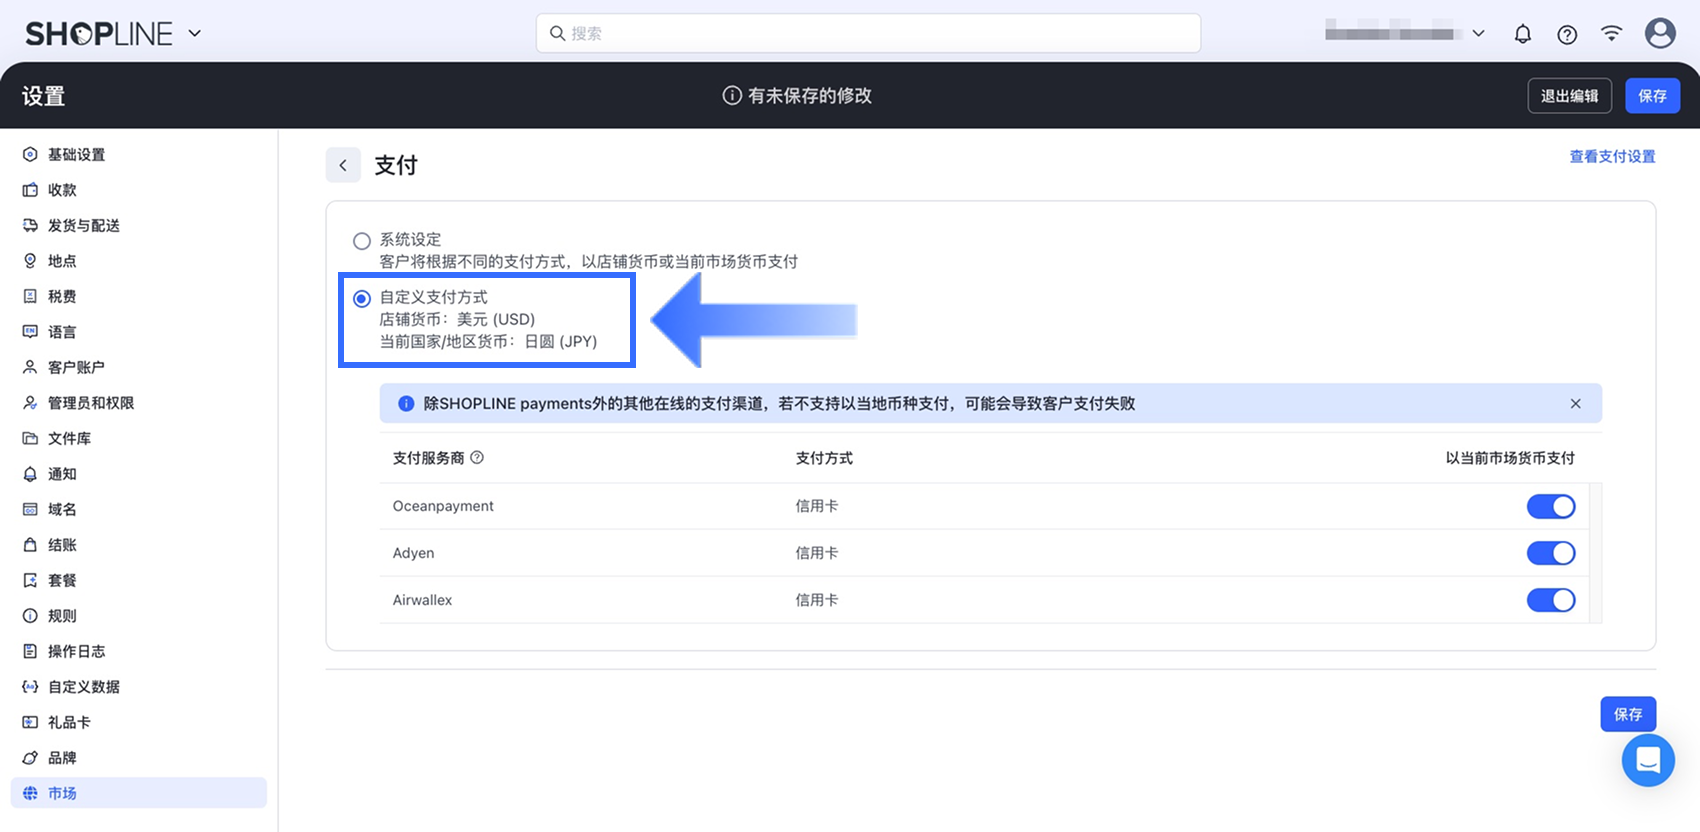Click the 操作日志 sidebar icon
The image size is (1700, 832).
point(30,651)
